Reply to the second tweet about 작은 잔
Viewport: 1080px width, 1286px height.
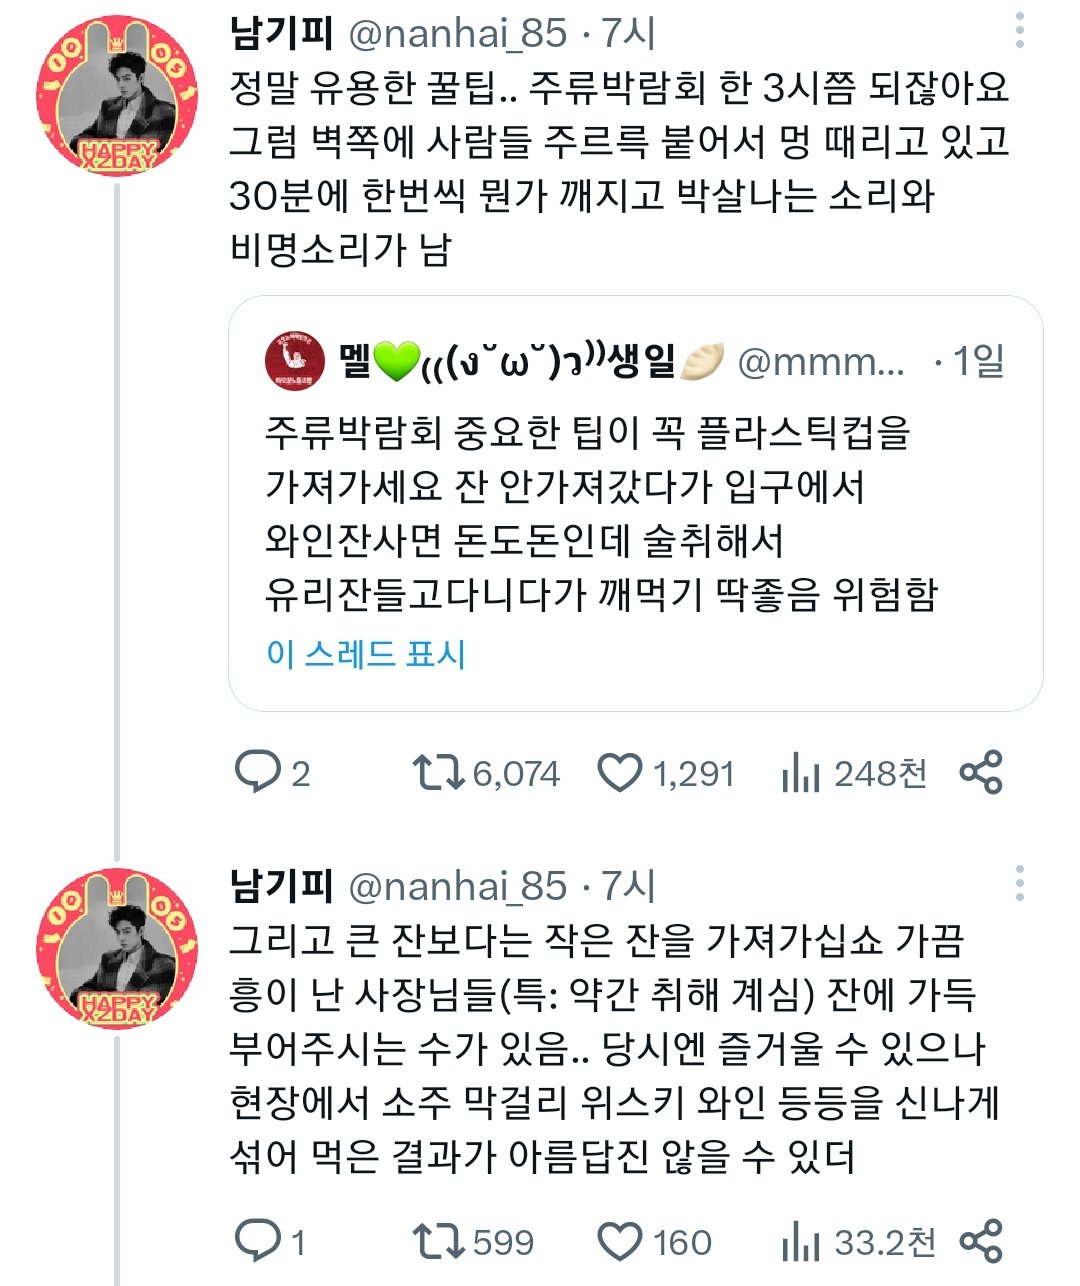pos(257,1241)
